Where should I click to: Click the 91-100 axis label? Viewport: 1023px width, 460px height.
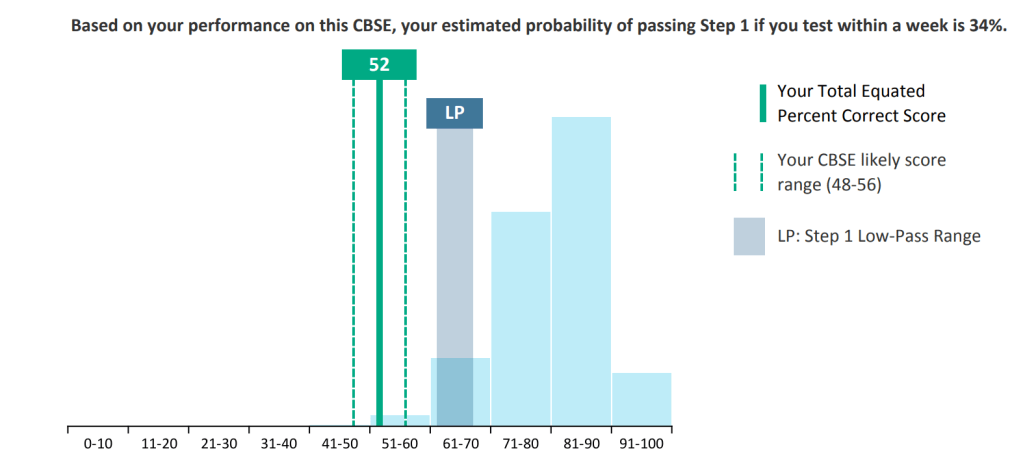(x=641, y=443)
